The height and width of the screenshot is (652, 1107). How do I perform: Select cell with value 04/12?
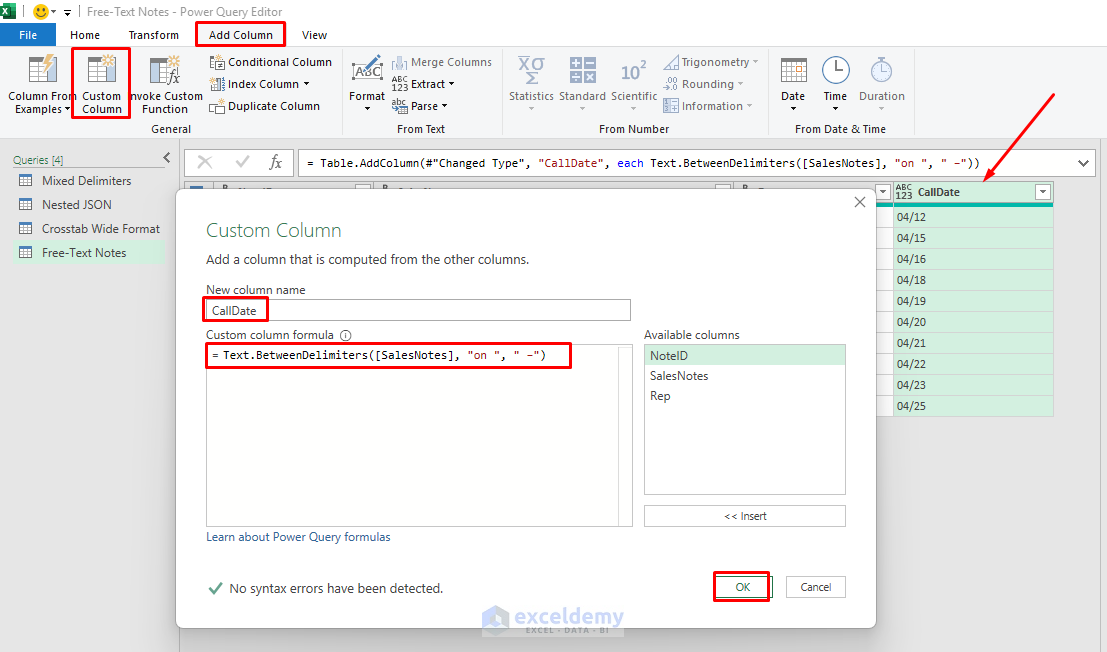tap(973, 217)
